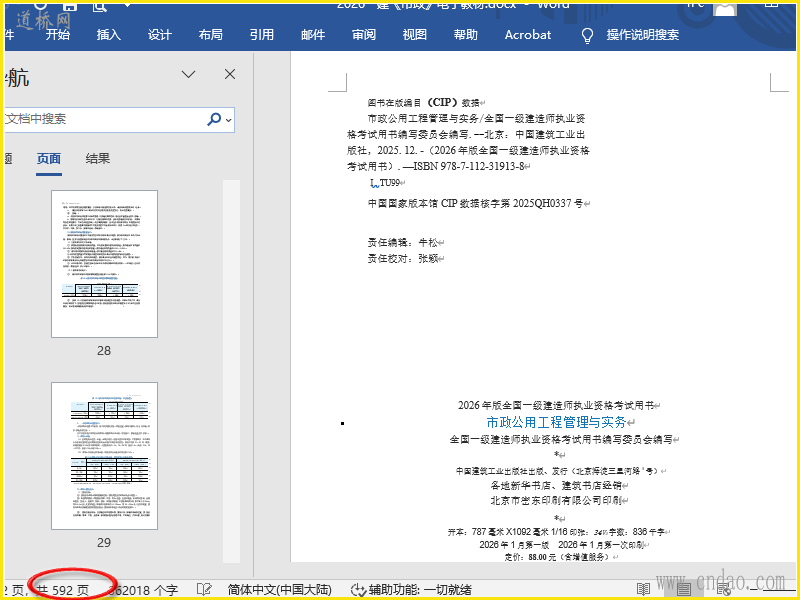The image size is (800, 600).
Task: Open the 开始 ribbon tab
Action: (x=58, y=35)
